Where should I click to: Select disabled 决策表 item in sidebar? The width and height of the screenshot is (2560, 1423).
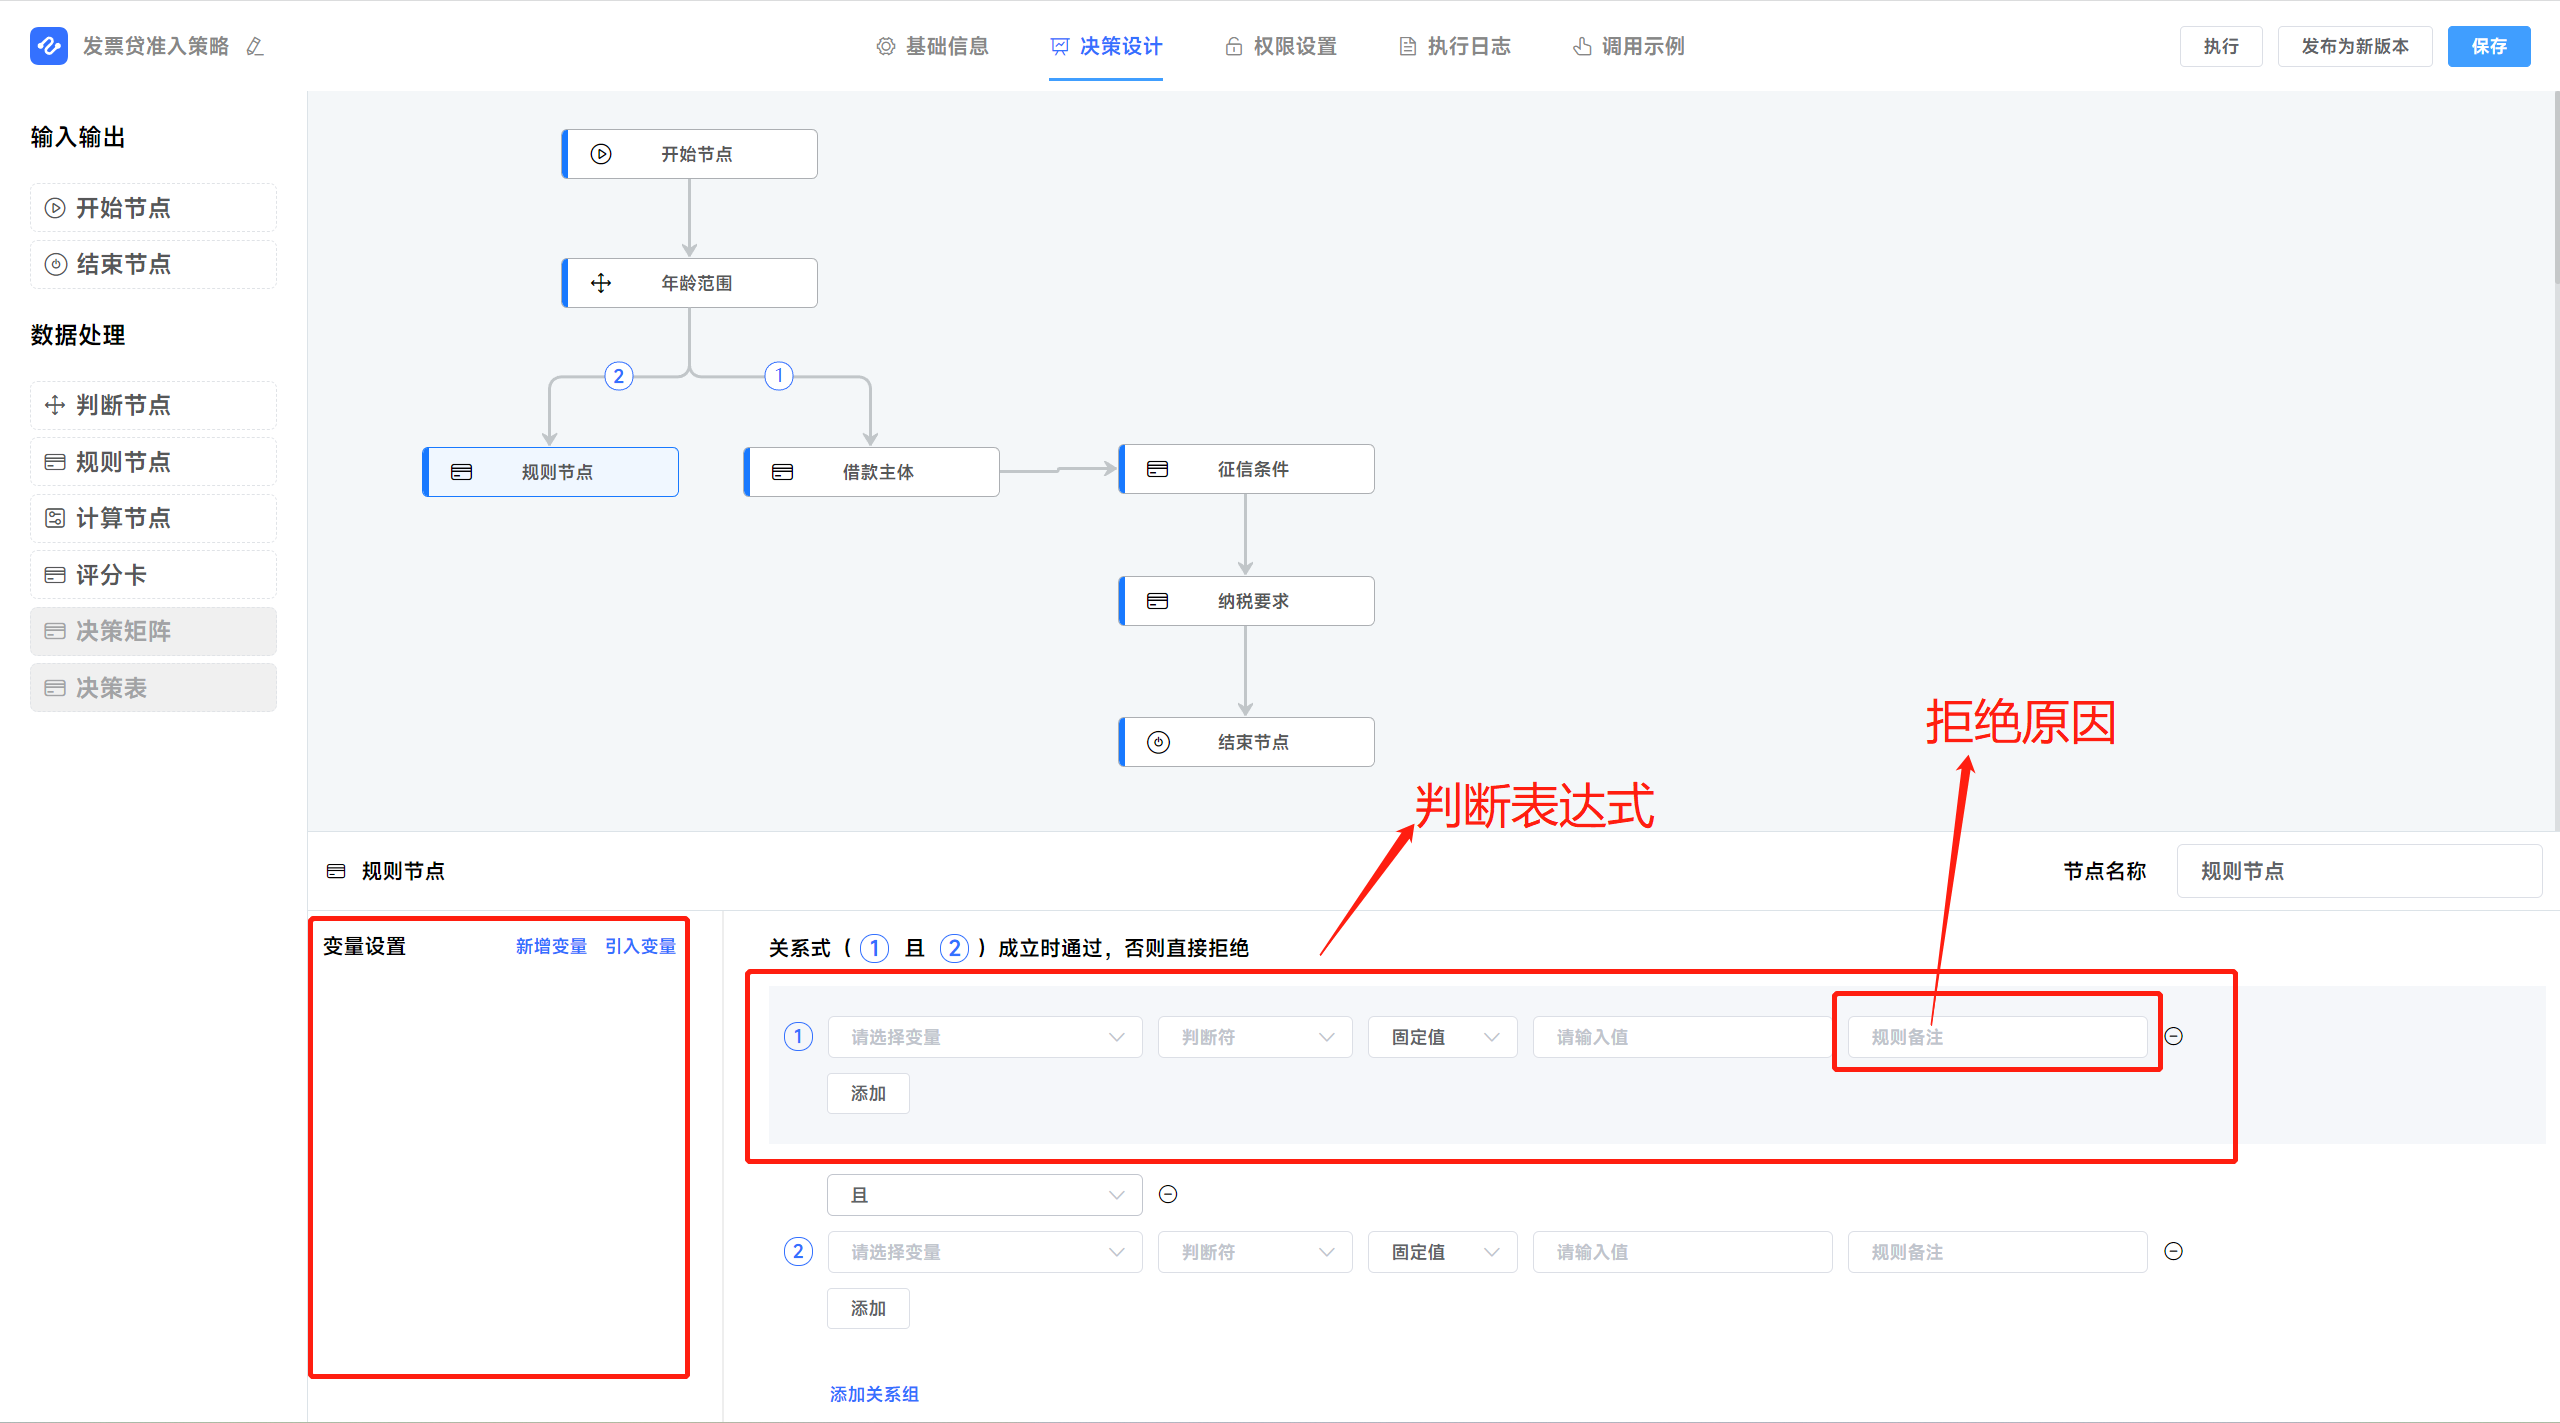[153, 688]
